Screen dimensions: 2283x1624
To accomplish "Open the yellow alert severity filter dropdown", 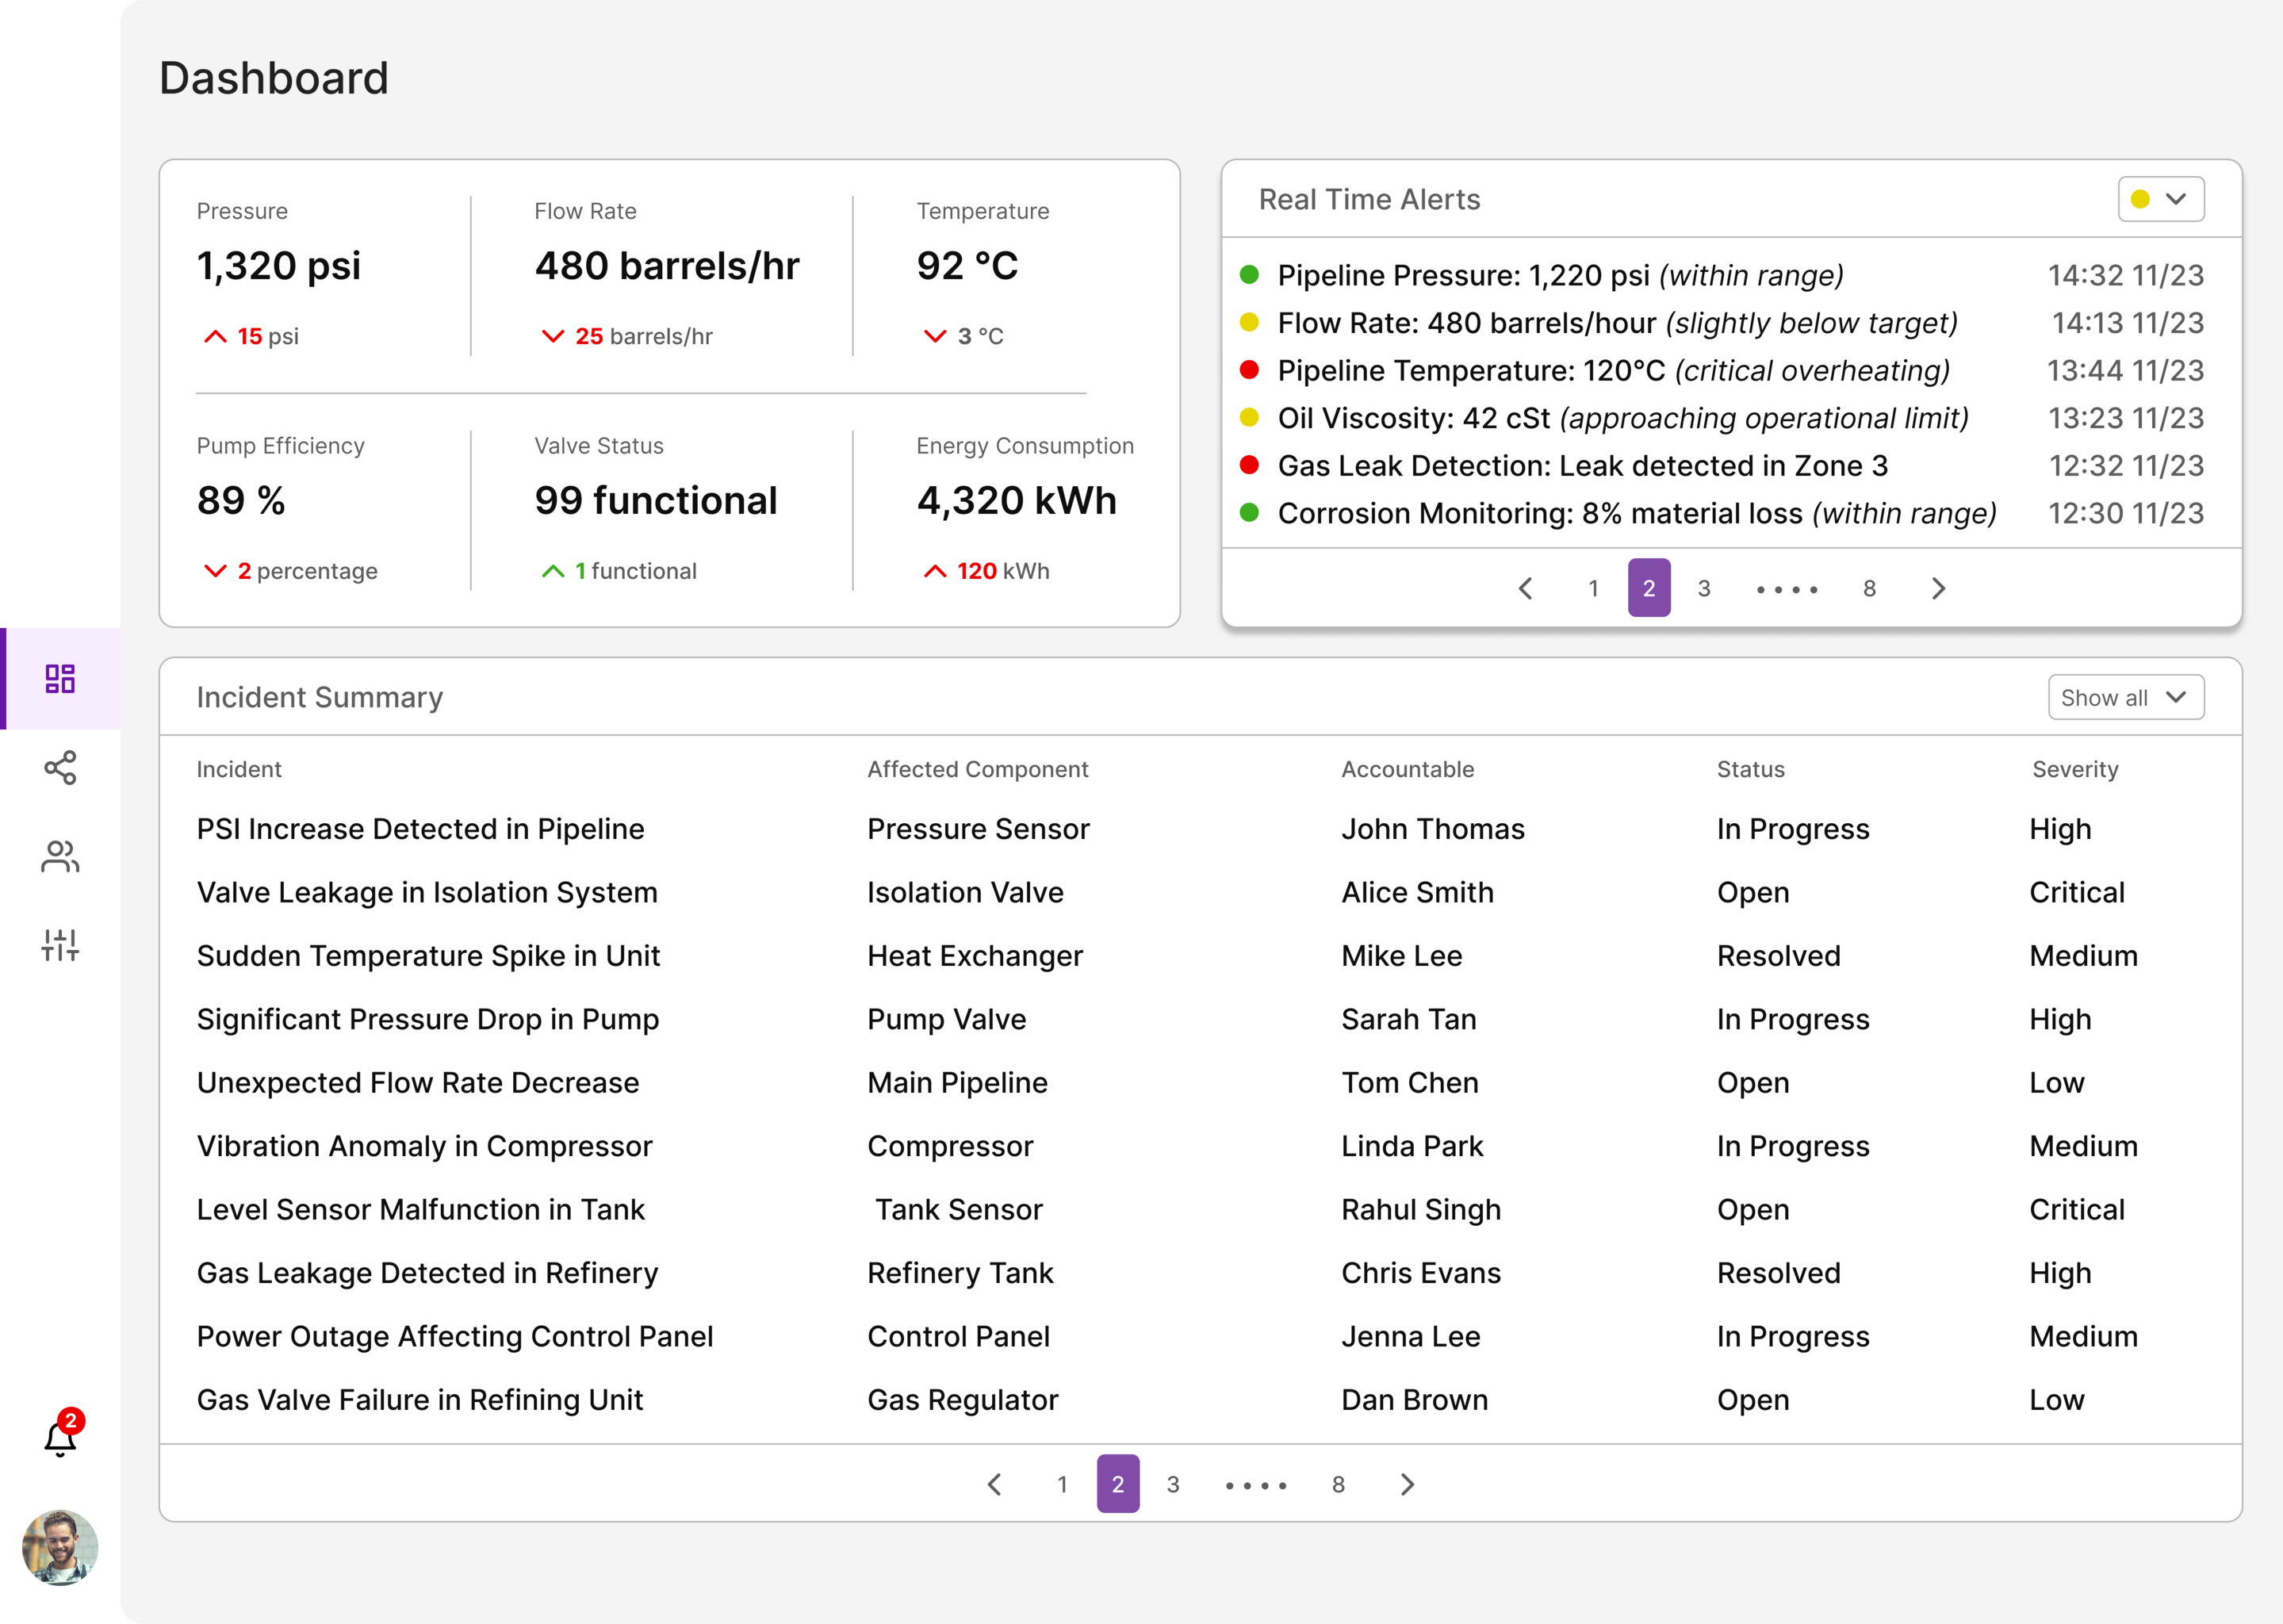I will (x=2160, y=199).
